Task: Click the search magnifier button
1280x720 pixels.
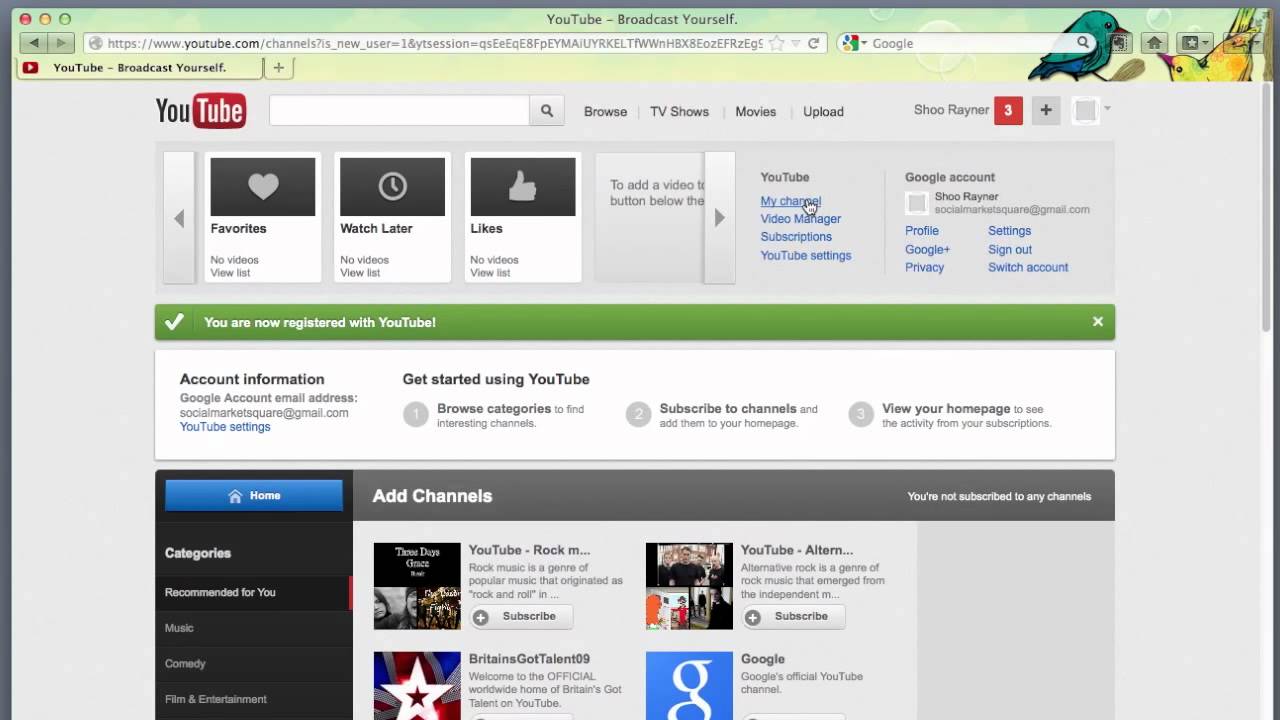Action: (547, 111)
